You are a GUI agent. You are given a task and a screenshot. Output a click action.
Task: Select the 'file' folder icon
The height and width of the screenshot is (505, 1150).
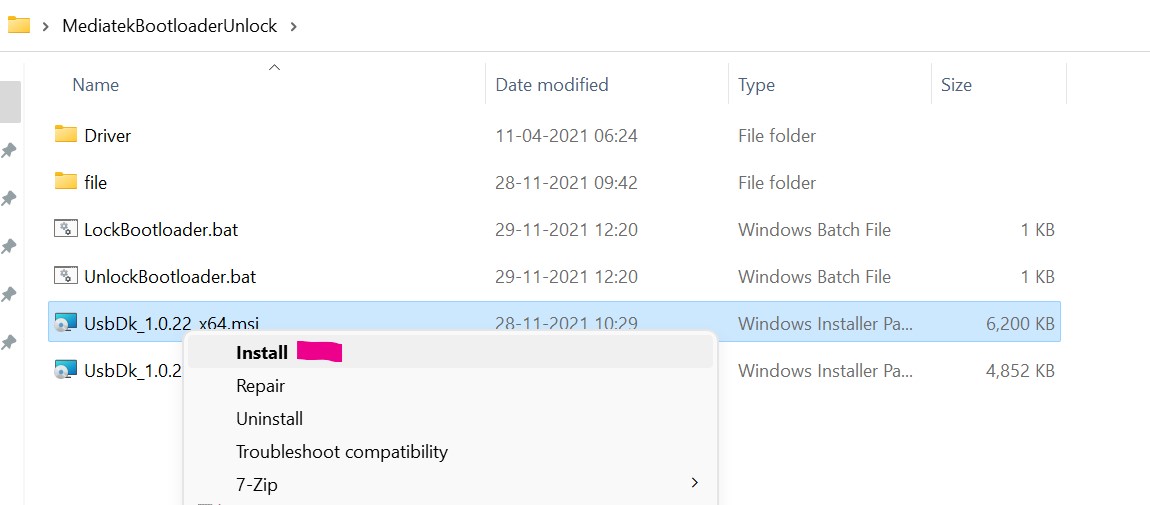[x=66, y=181]
